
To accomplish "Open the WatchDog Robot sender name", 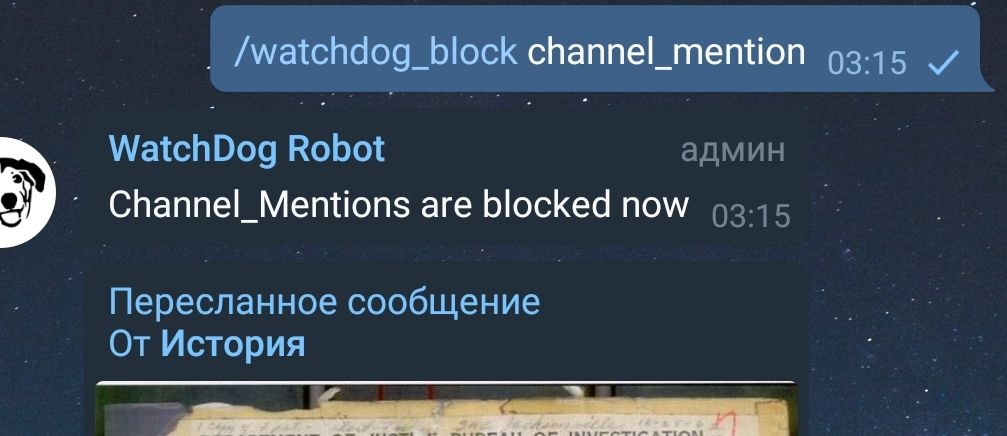I will pyautogui.click(x=247, y=149).
